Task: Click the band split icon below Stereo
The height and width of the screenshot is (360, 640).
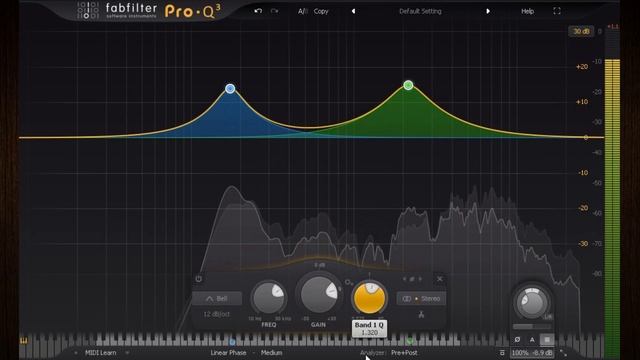Action: (421, 315)
